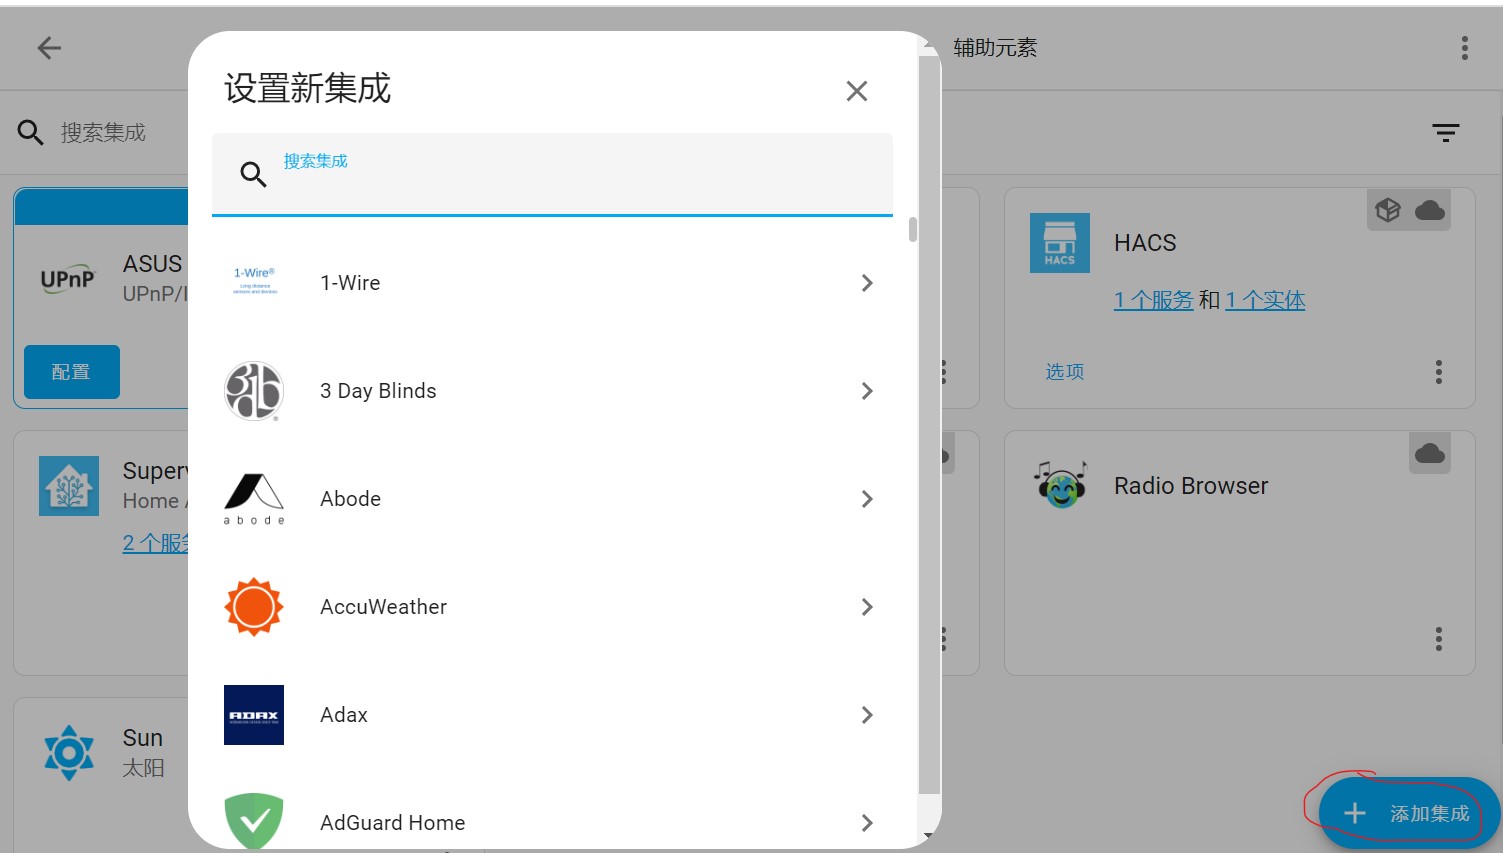Click the 设置新集成 dialog title
The width and height of the screenshot is (1503, 853).
[307, 88]
